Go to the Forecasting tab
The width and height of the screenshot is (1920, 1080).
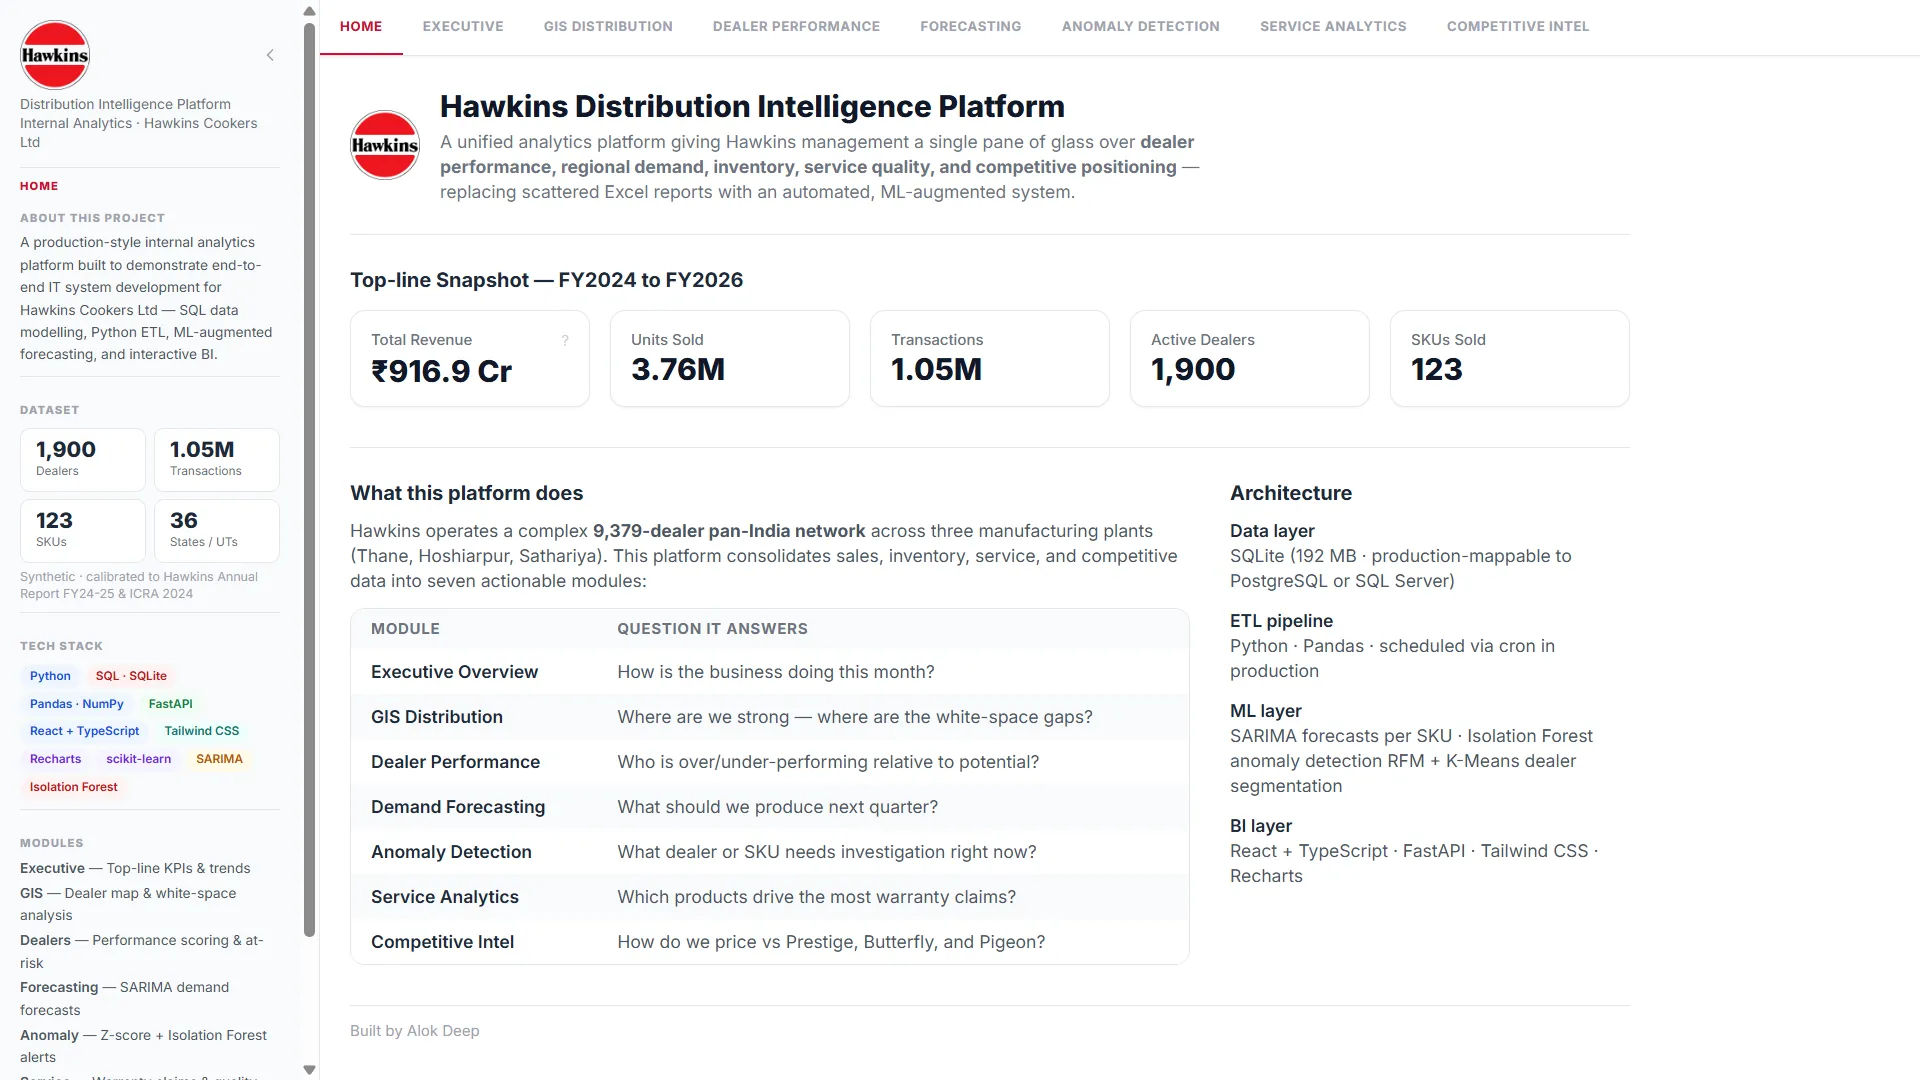970,26
